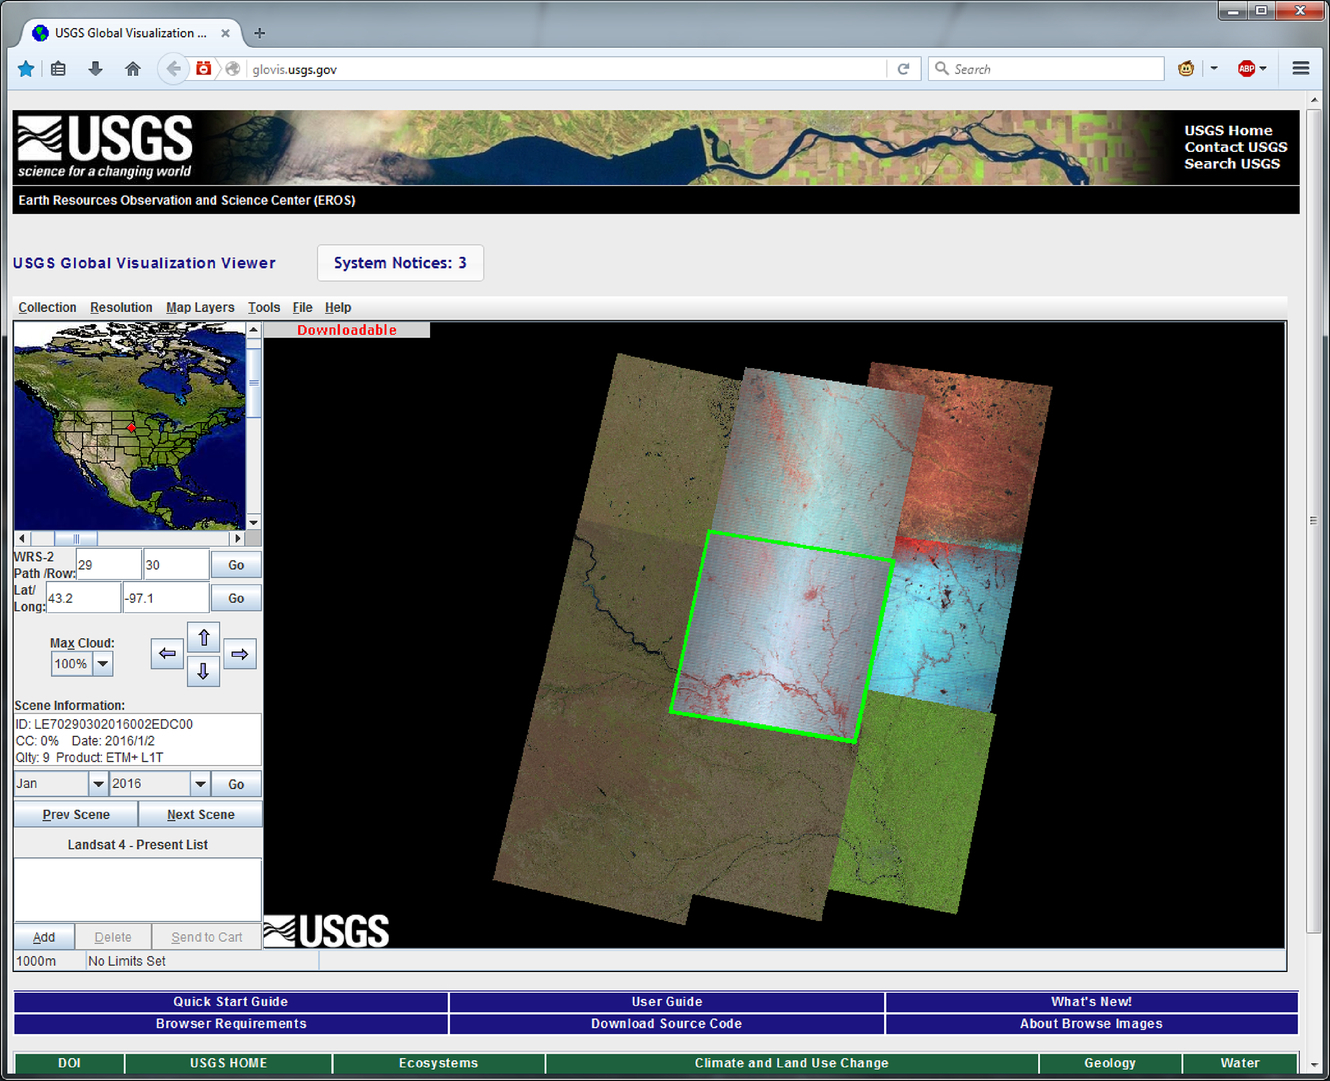Click the locator map horizontal scrollbar thumb

pyautogui.click(x=76, y=539)
